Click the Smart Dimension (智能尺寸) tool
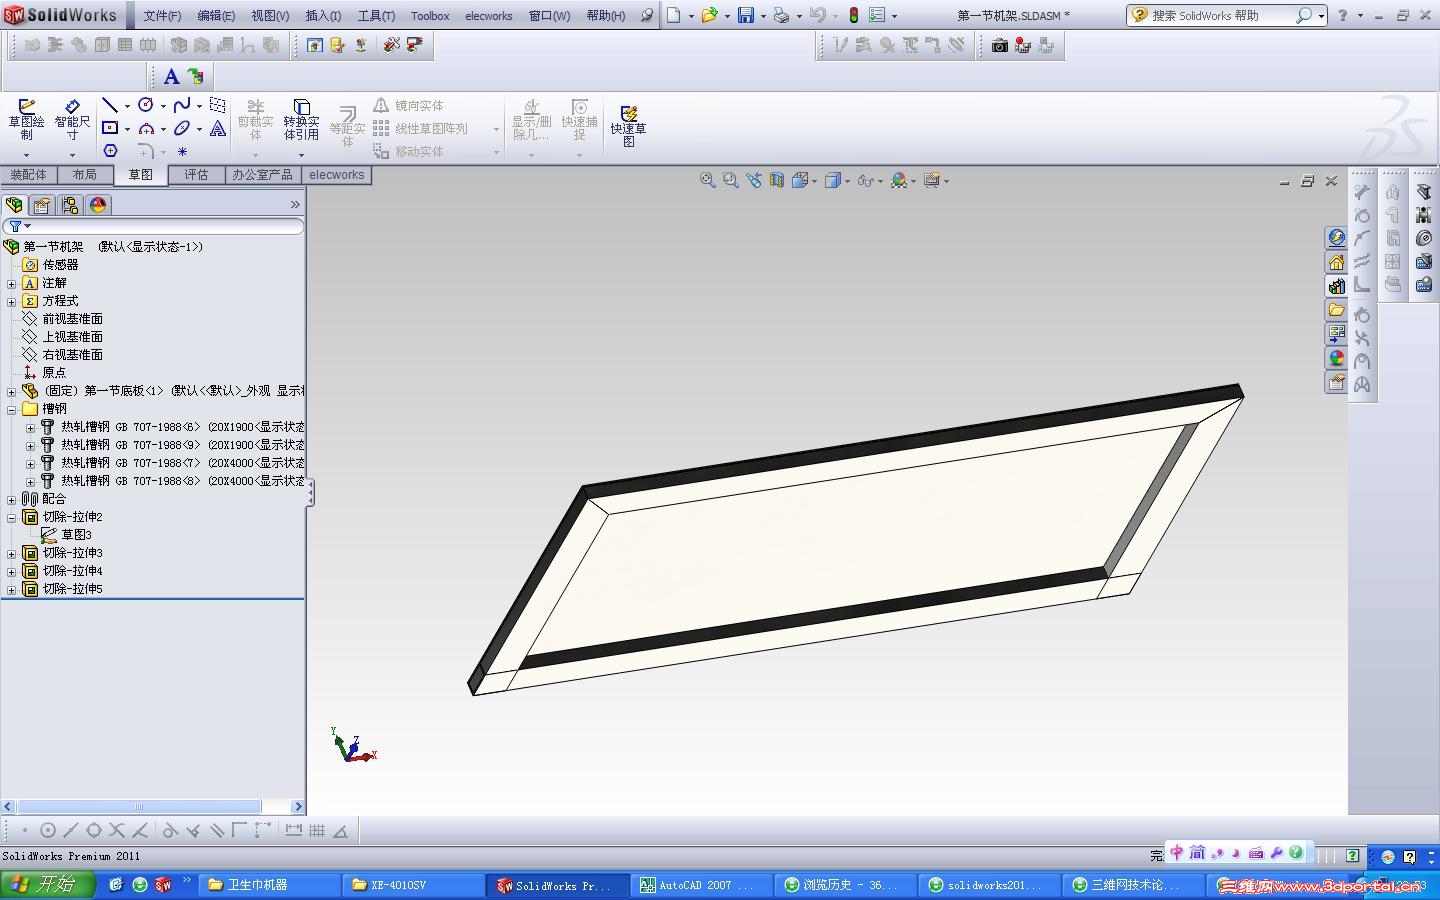The width and height of the screenshot is (1440, 900). [x=72, y=120]
